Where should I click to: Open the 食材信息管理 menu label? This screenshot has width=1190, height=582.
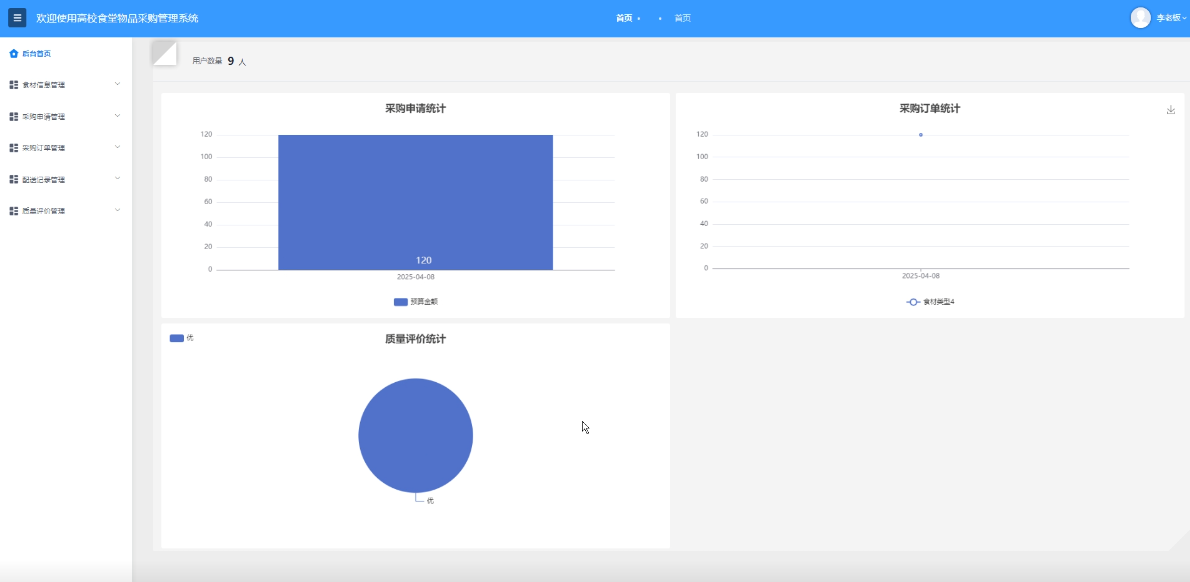(x=43, y=85)
